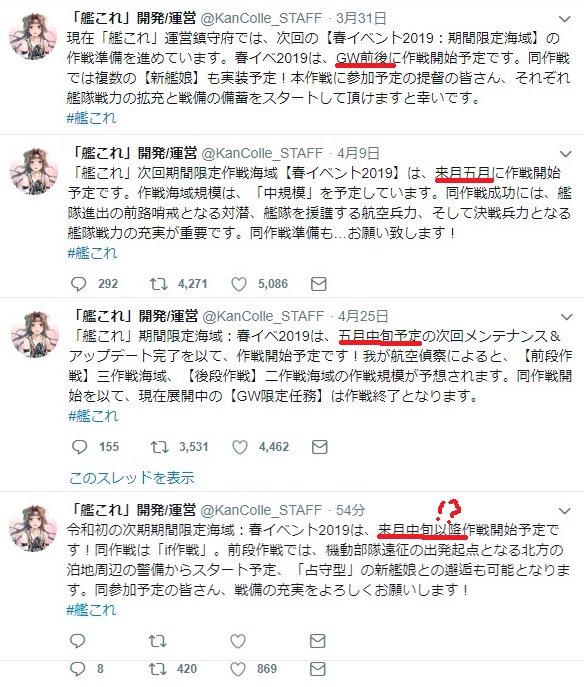Open "このスレッドを表示" thread link

click(x=132, y=478)
